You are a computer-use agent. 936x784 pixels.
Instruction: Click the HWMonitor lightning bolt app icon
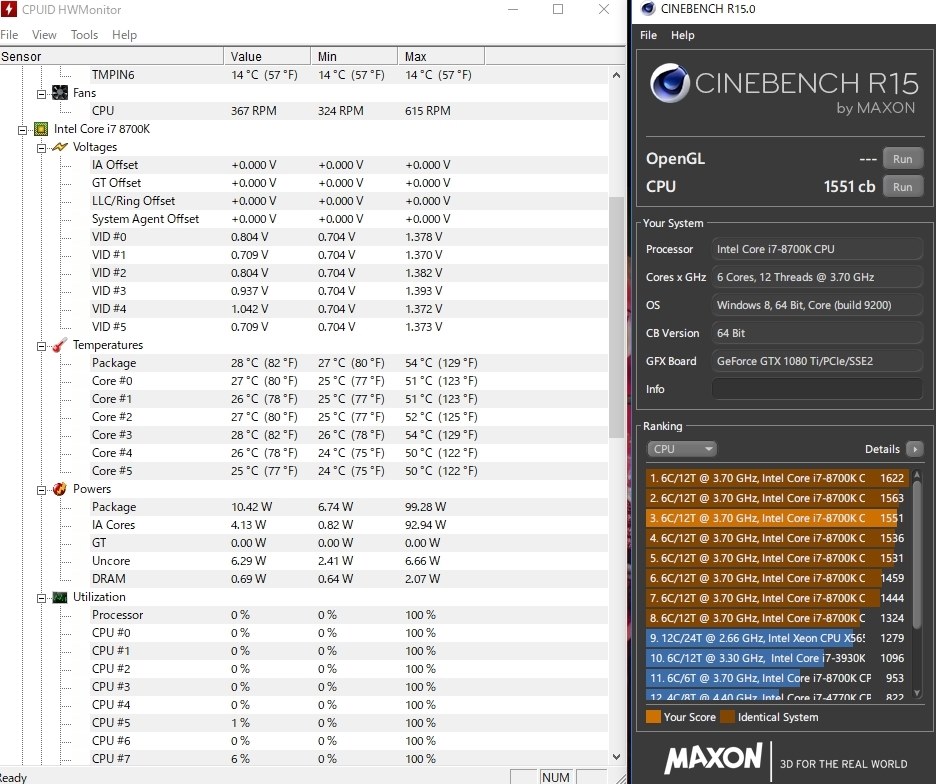8,9
